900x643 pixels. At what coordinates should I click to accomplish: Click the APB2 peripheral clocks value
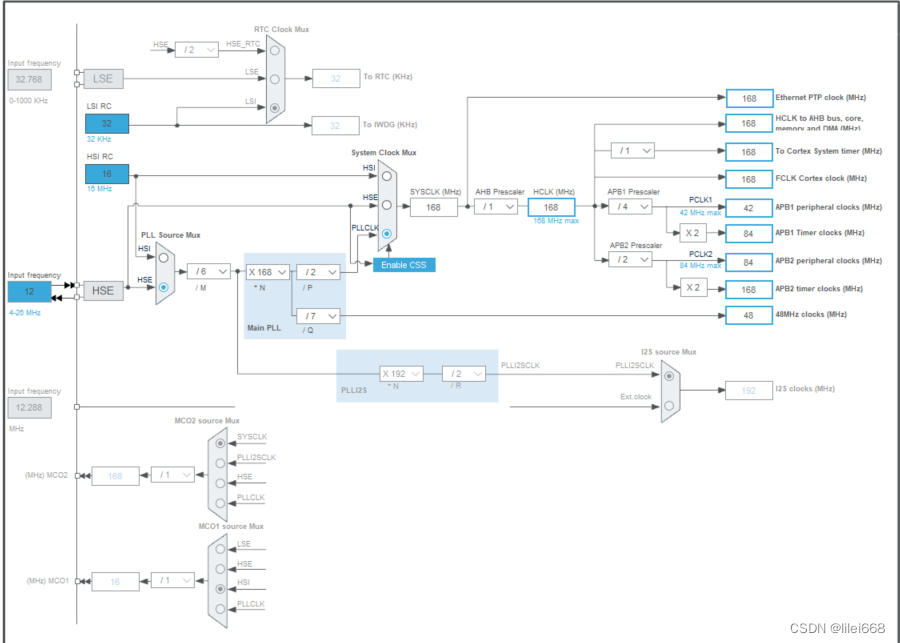click(749, 262)
